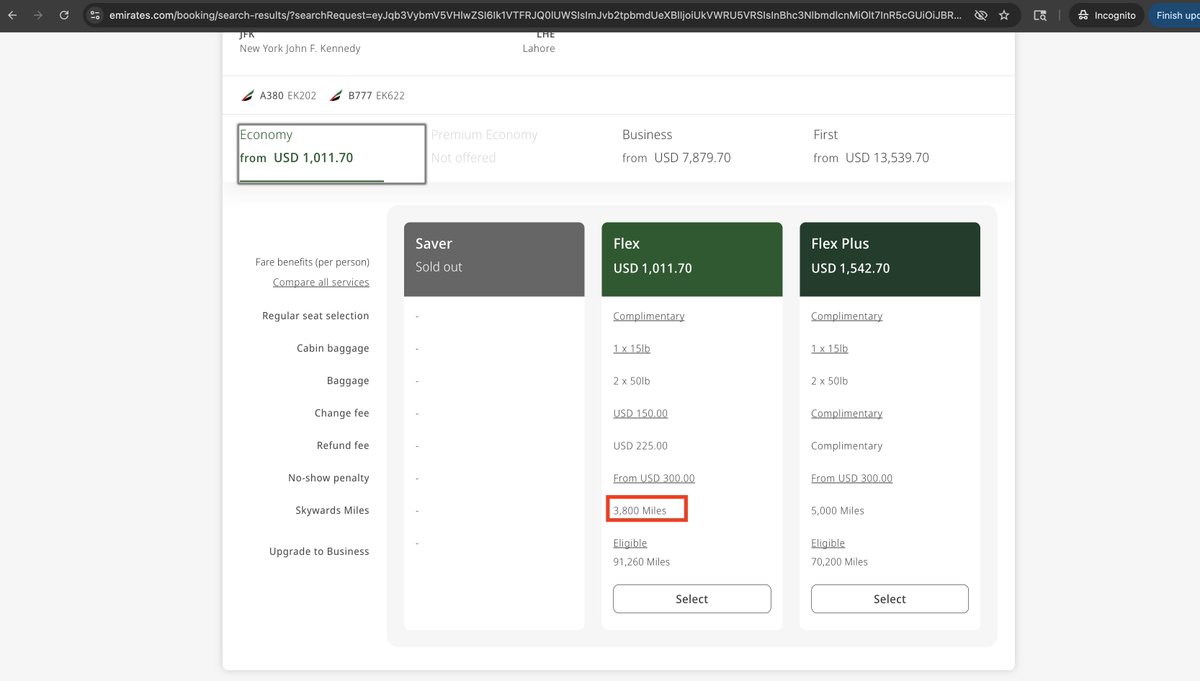Click the Incognito indicator button
Viewport: 1200px width, 681px height.
[x=1106, y=16]
